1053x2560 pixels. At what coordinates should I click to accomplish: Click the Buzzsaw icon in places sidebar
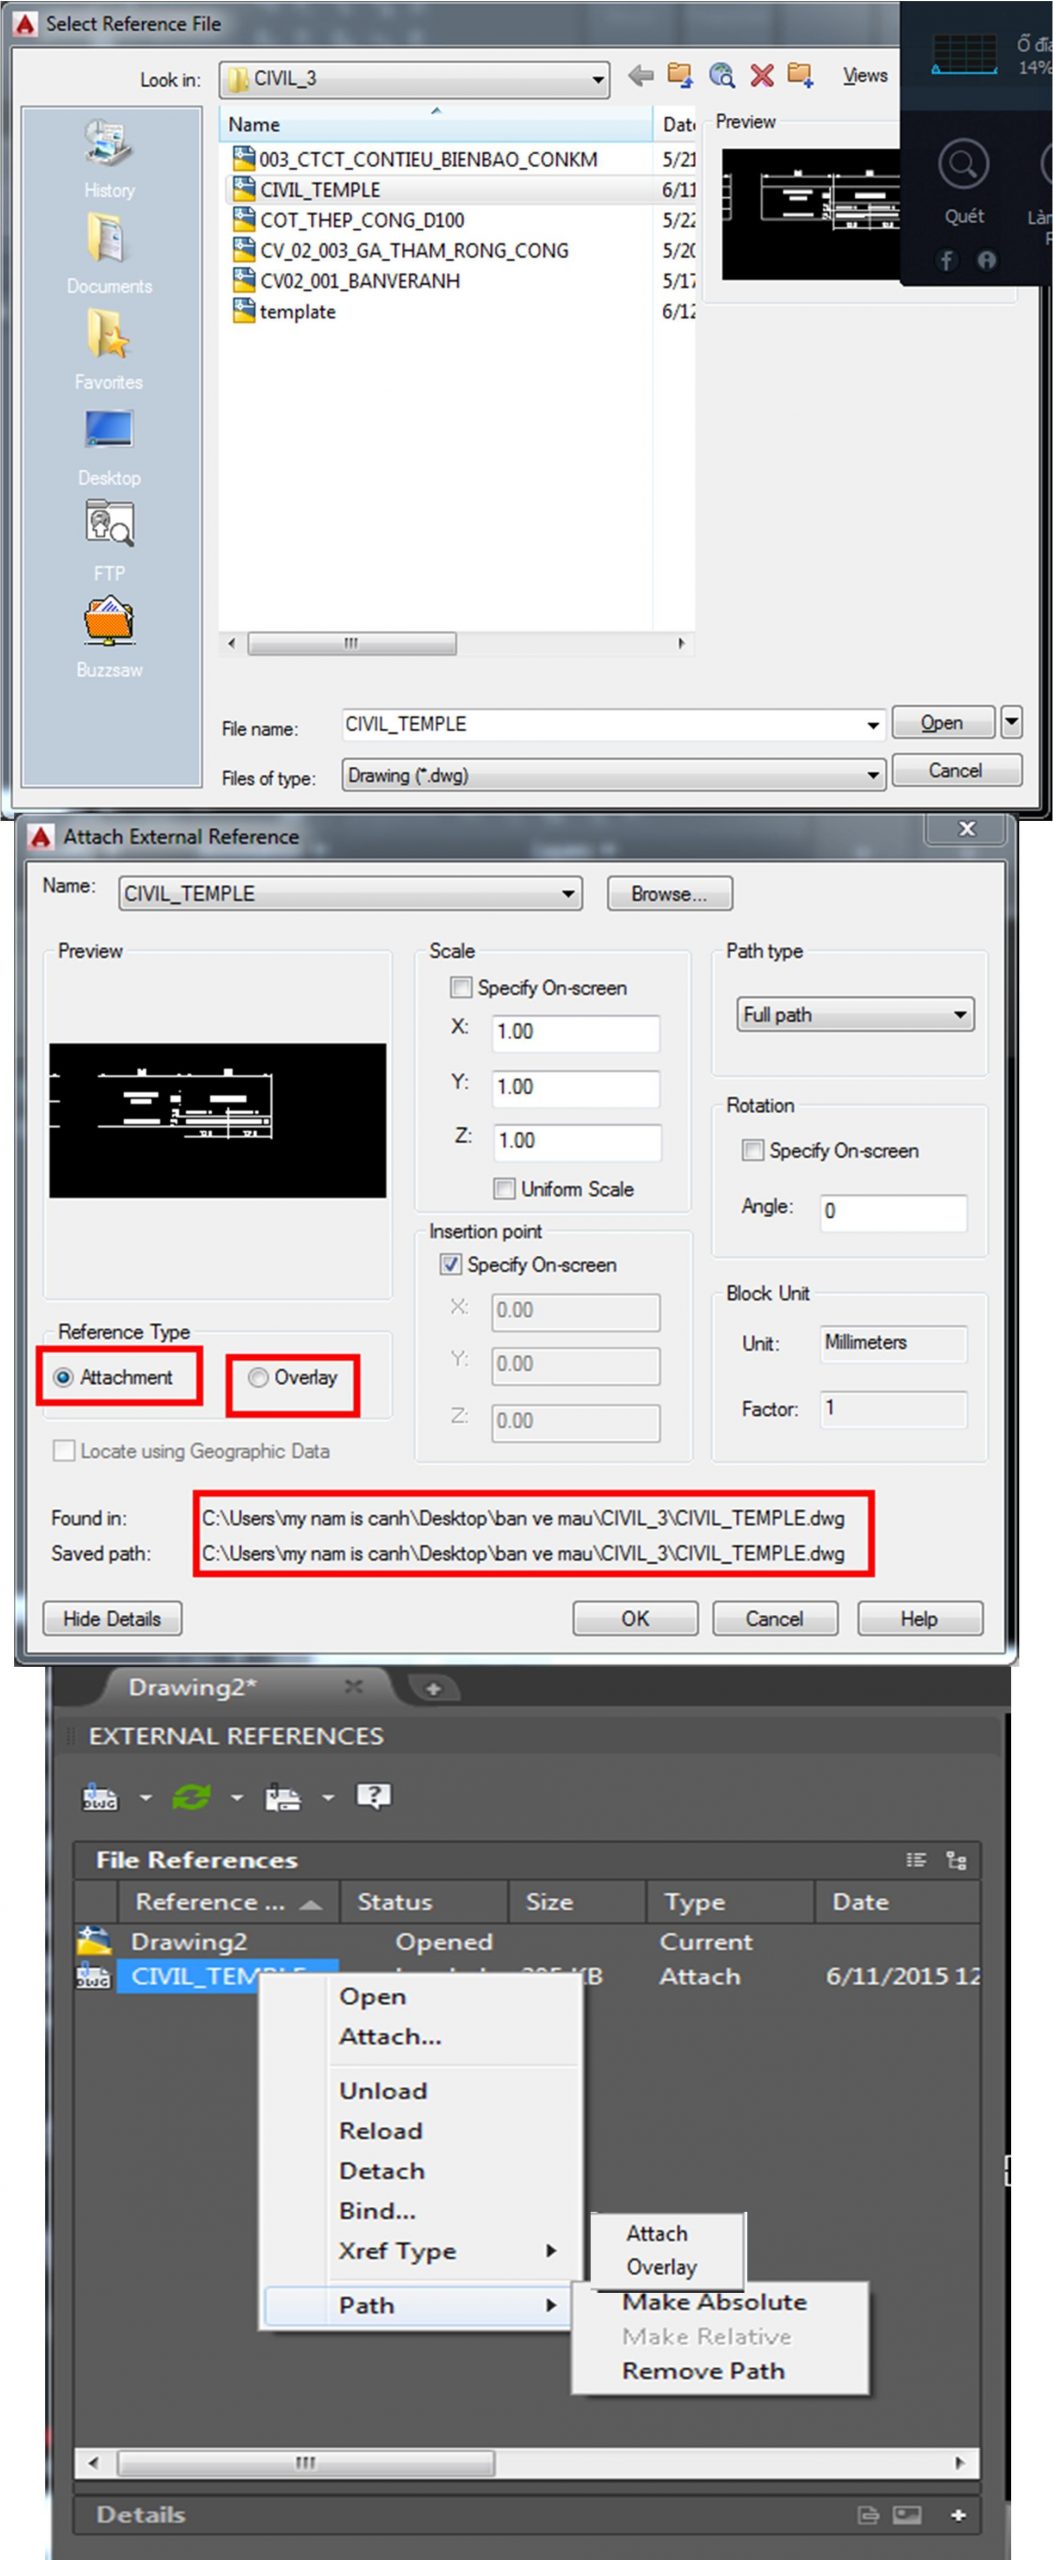tap(109, 622)
